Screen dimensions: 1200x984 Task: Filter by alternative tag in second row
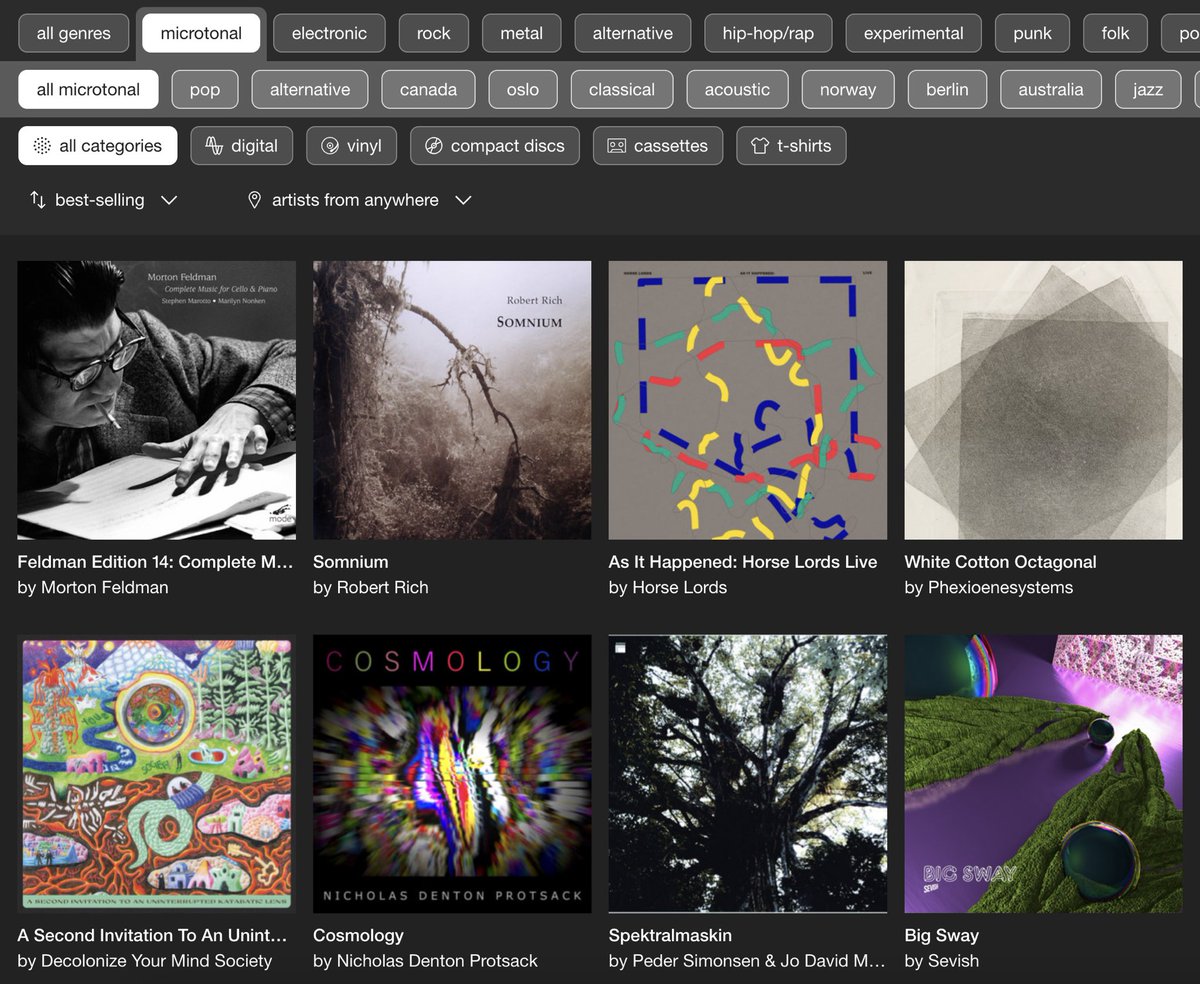click(310, 89)
